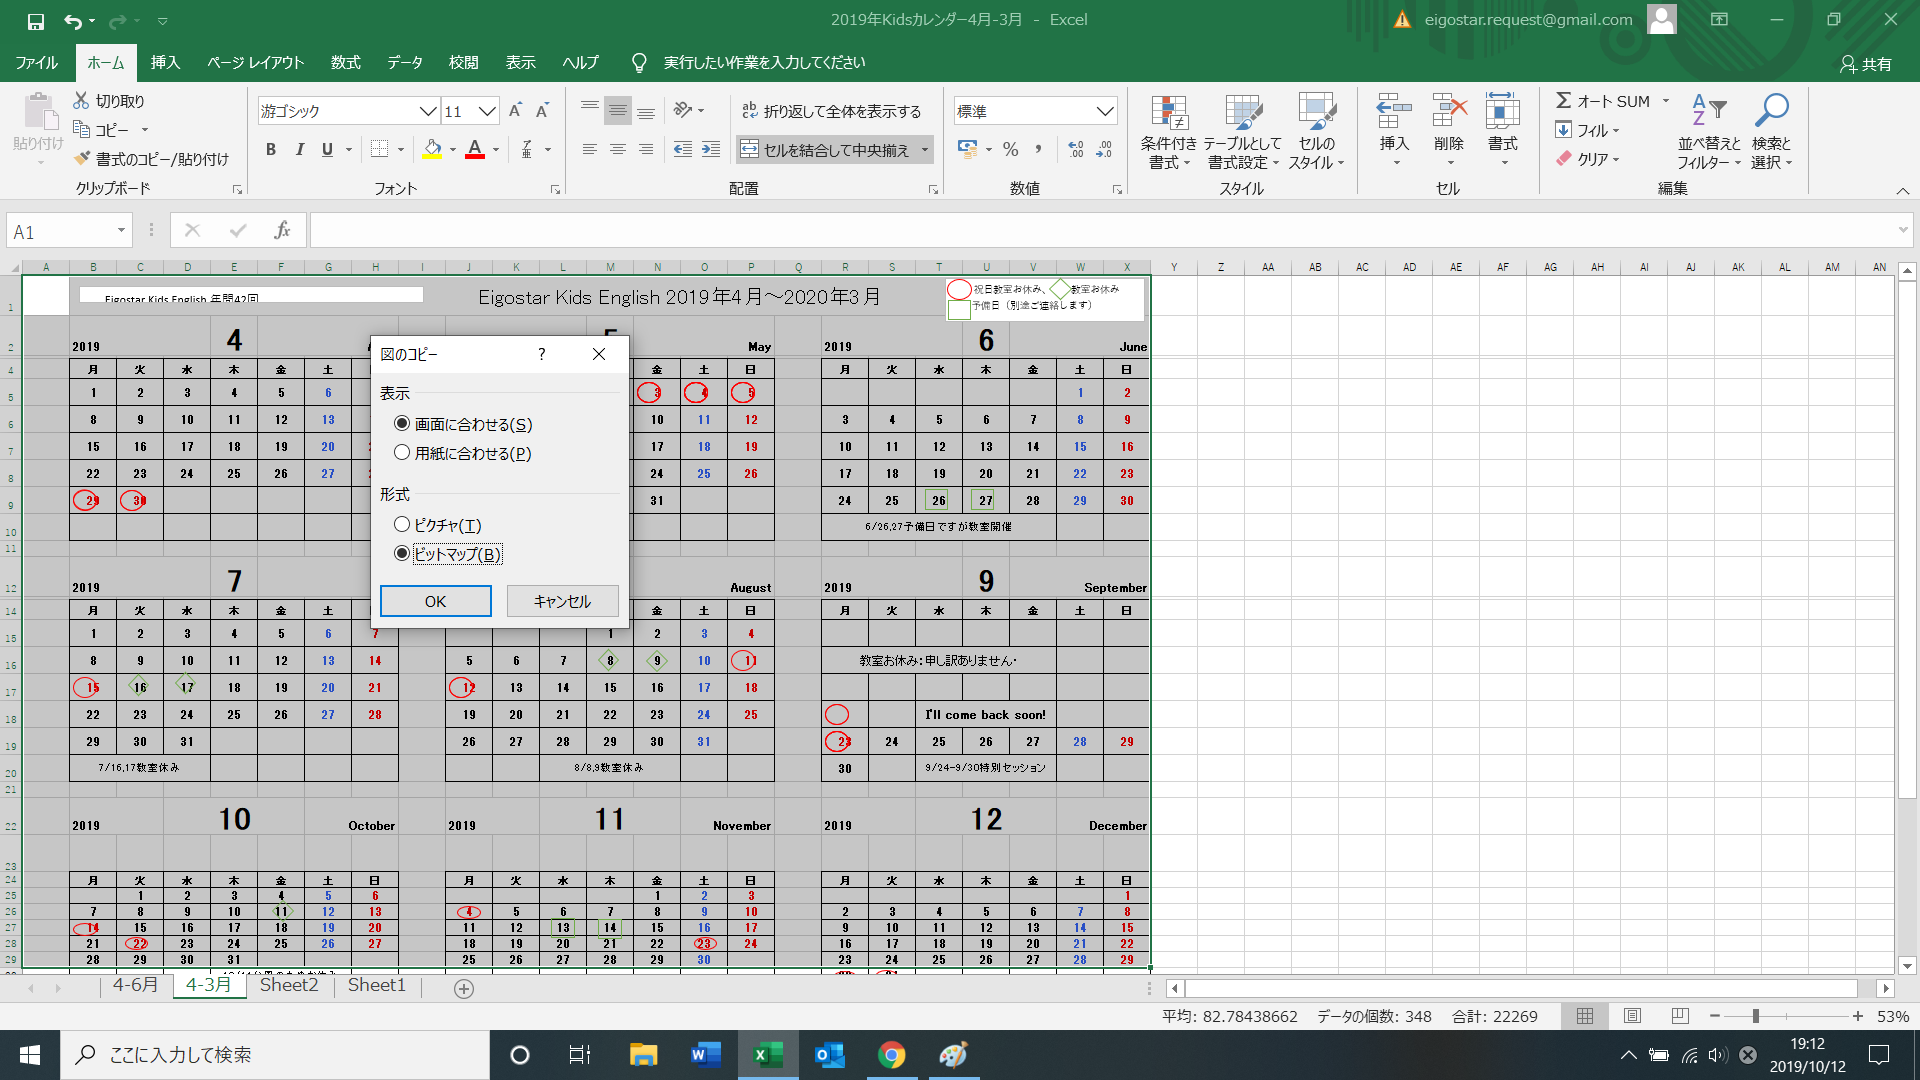The width and height of the screenshot is (1920, 1080).
Task: Switch to データ ribbon tab
Action: [405, 63]
